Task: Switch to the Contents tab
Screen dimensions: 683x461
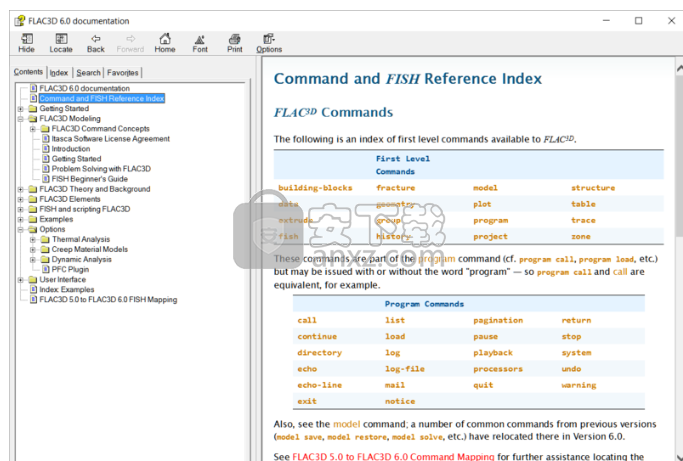Action: (x=28, y=72)
